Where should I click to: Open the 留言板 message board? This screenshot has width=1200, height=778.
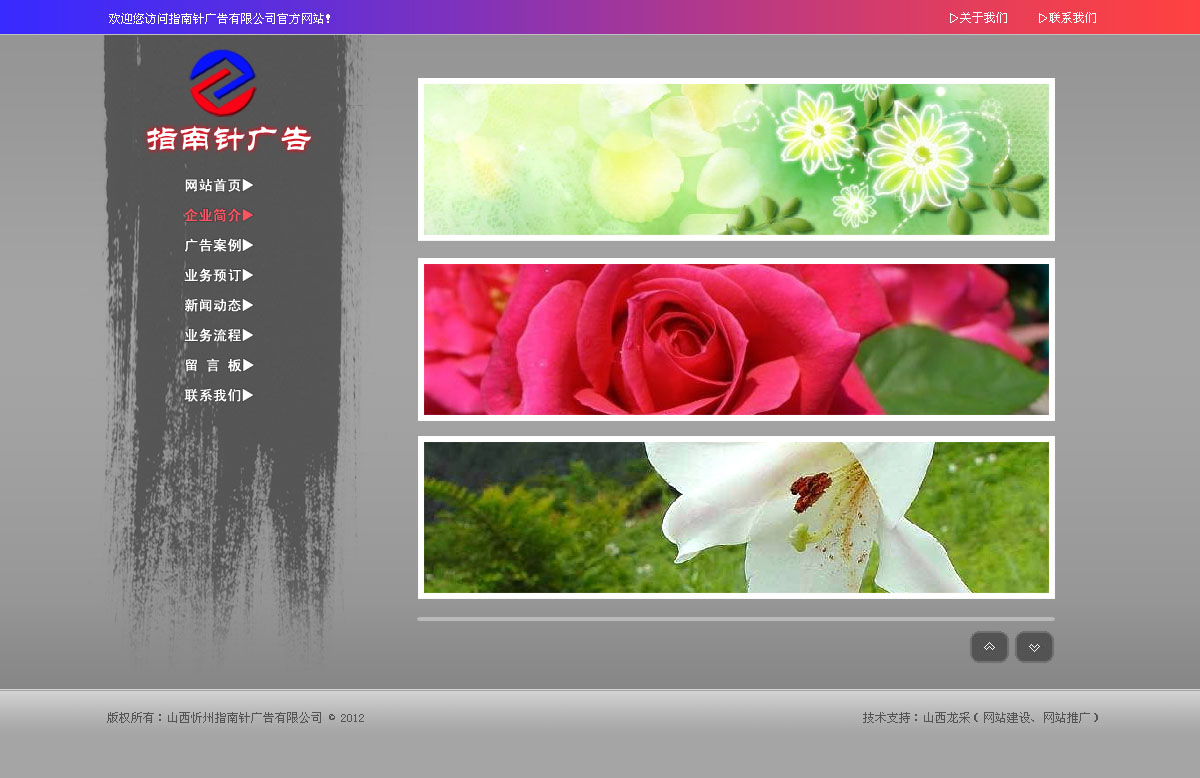tap(219, 366)
